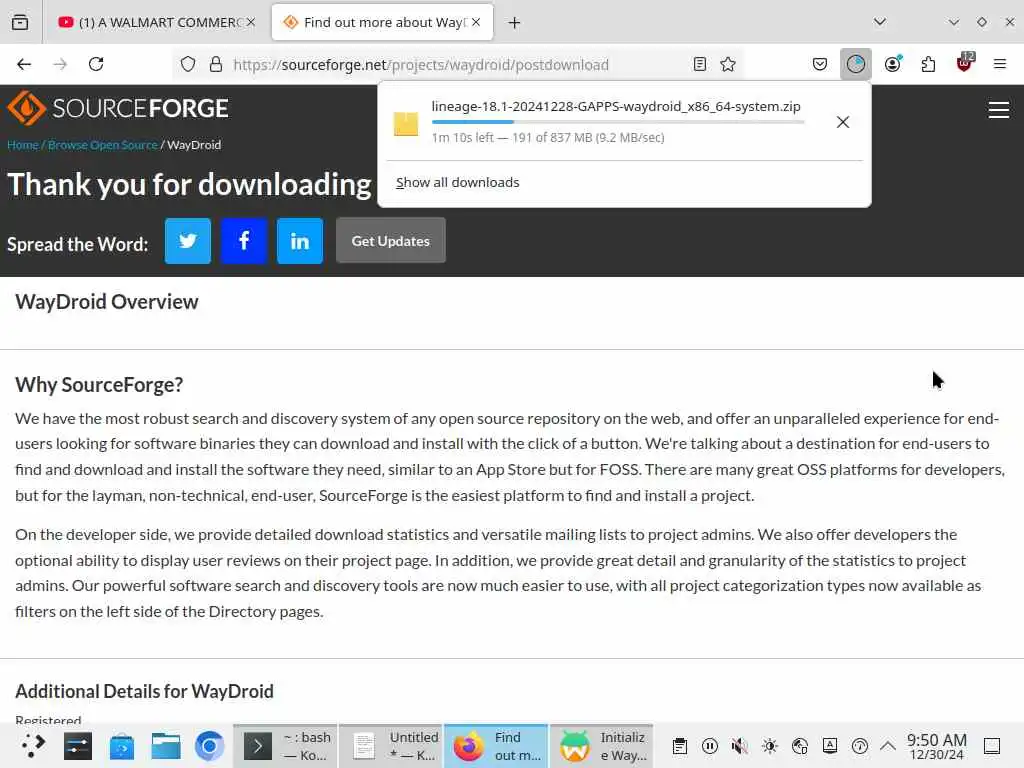Share on Twitter
Image resolution: width=1024 pixels, height=768 pixels.
187,241
